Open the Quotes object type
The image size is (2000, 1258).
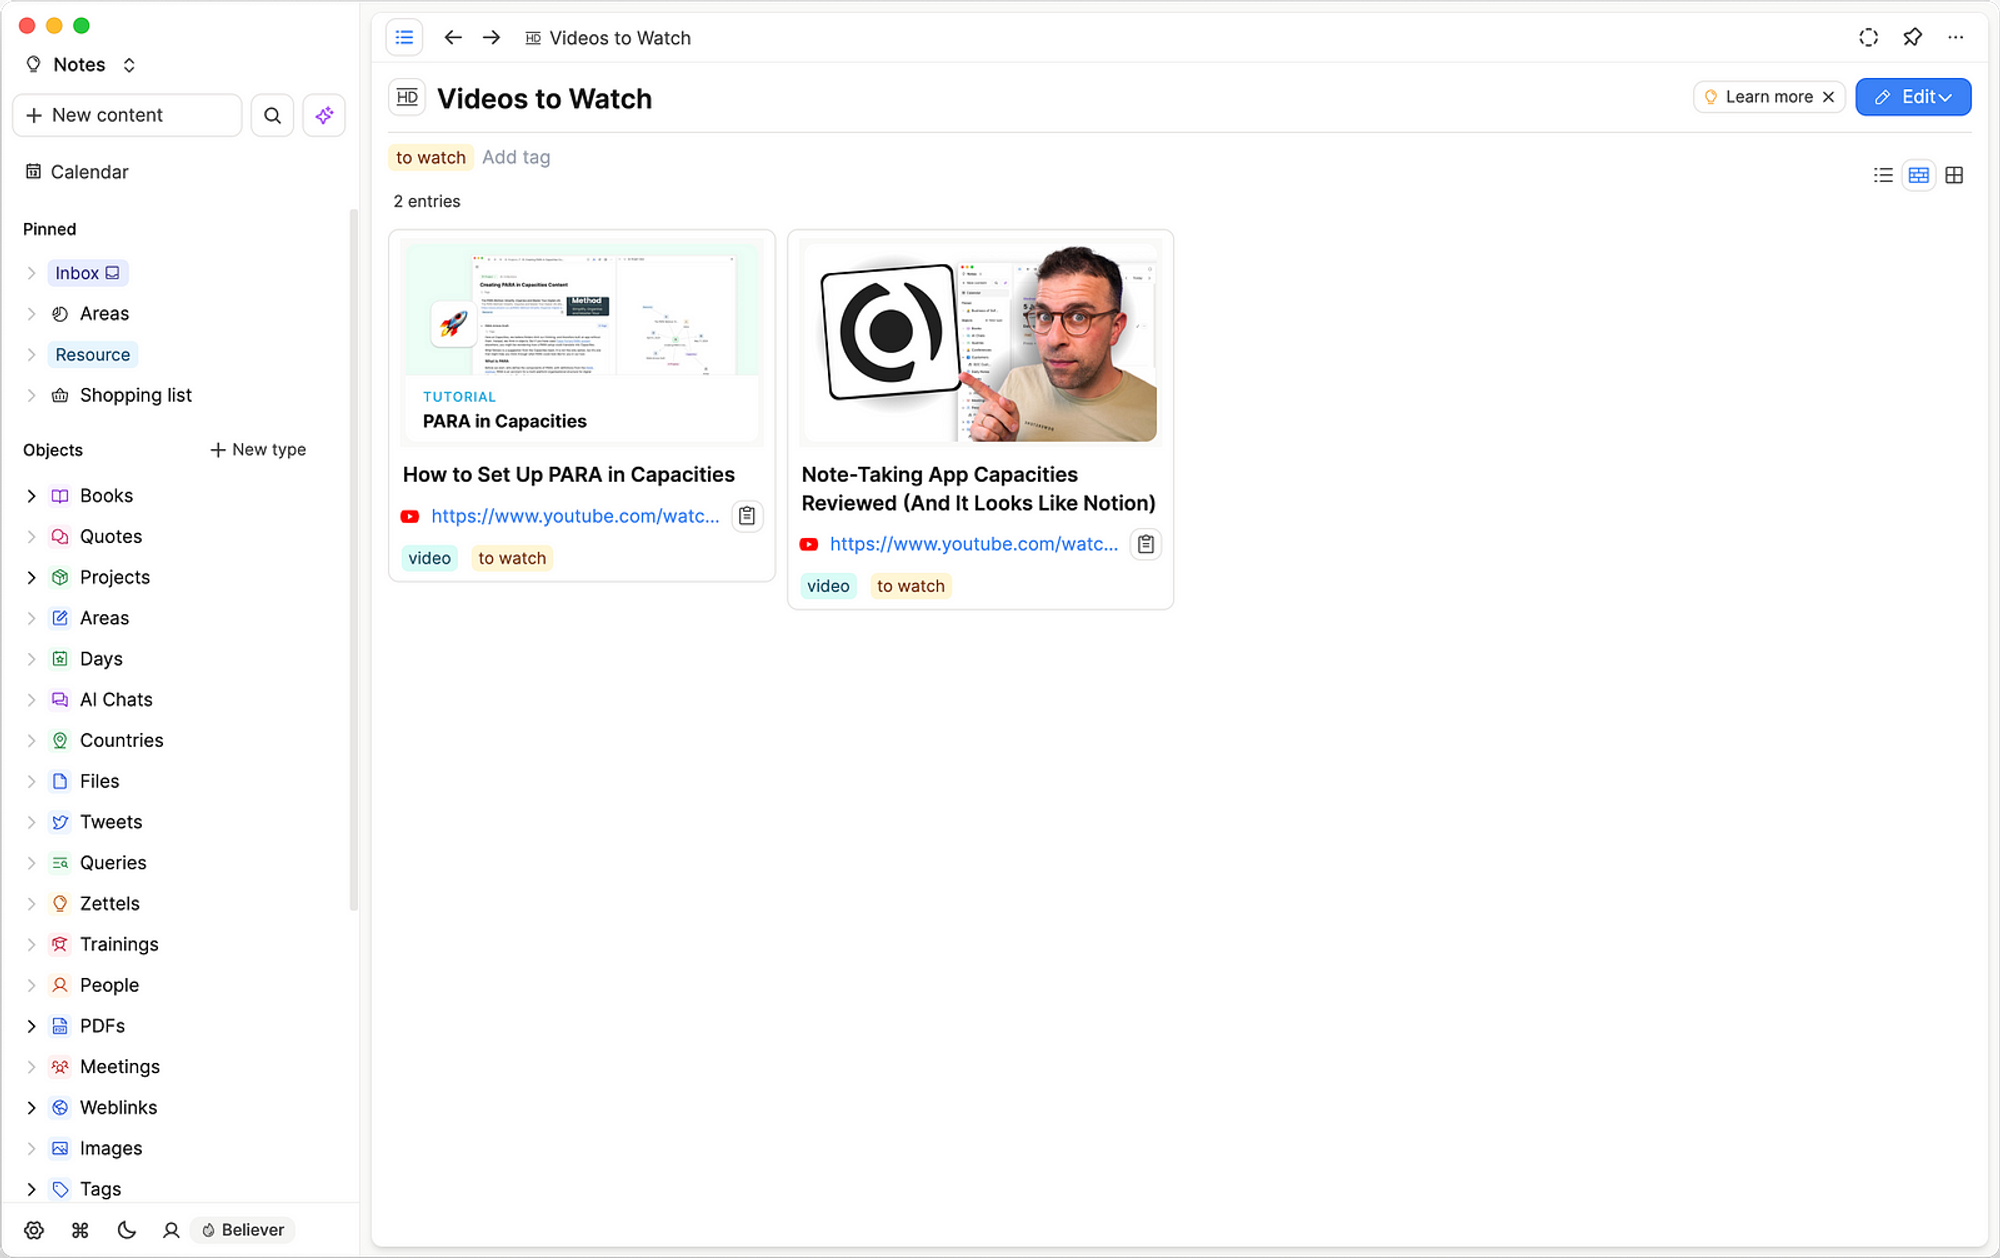point(110,537)
